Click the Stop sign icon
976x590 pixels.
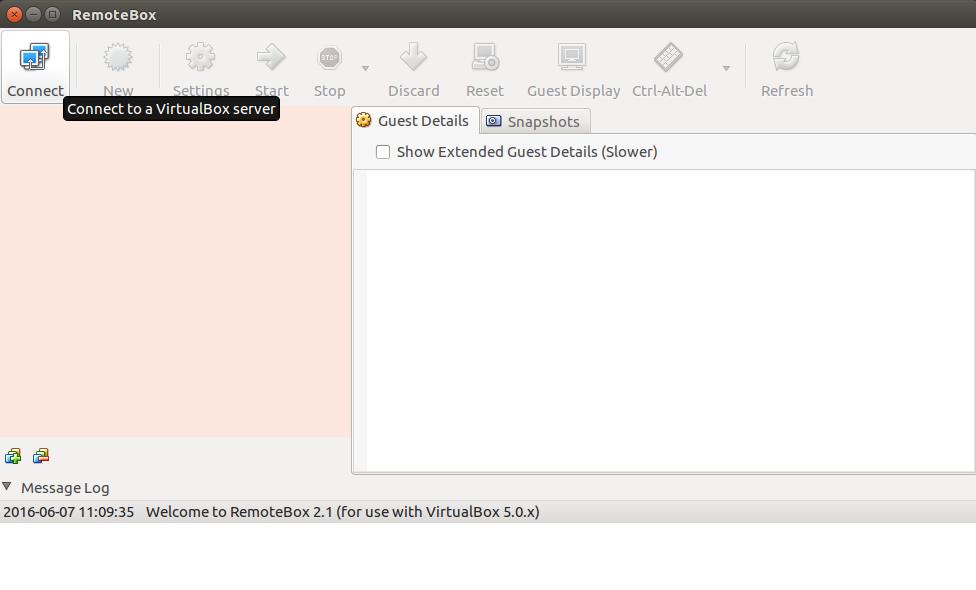pos(329,57)
